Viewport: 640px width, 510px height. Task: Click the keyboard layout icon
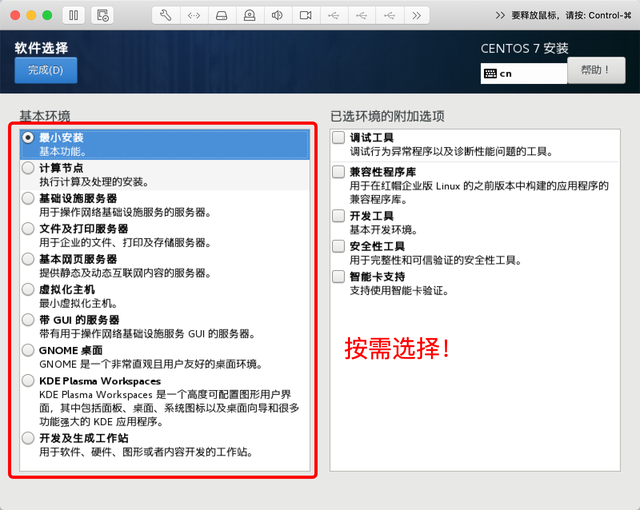tap(490, 73)
